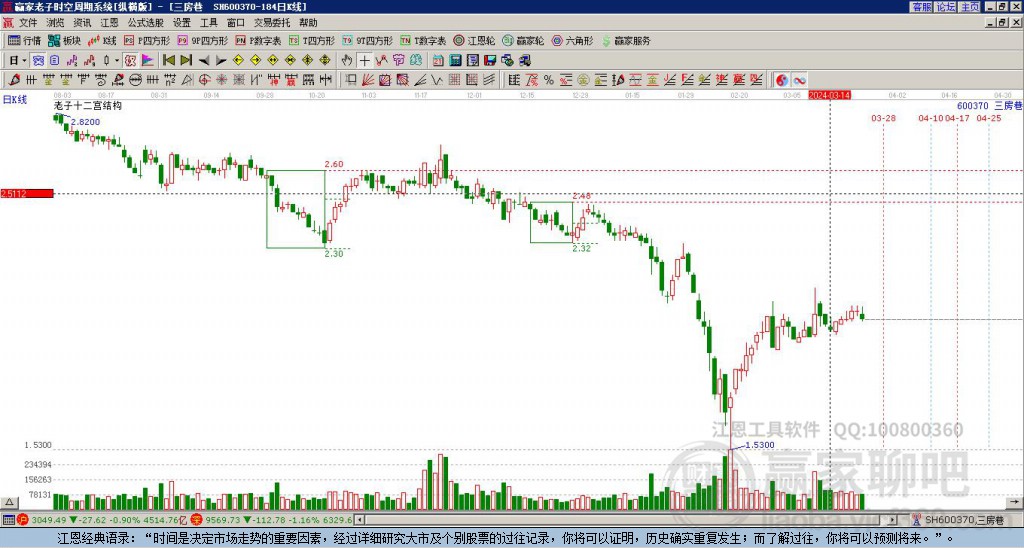Open the 9T四方形 tool

pyautogui.click(x=368, y=40)
